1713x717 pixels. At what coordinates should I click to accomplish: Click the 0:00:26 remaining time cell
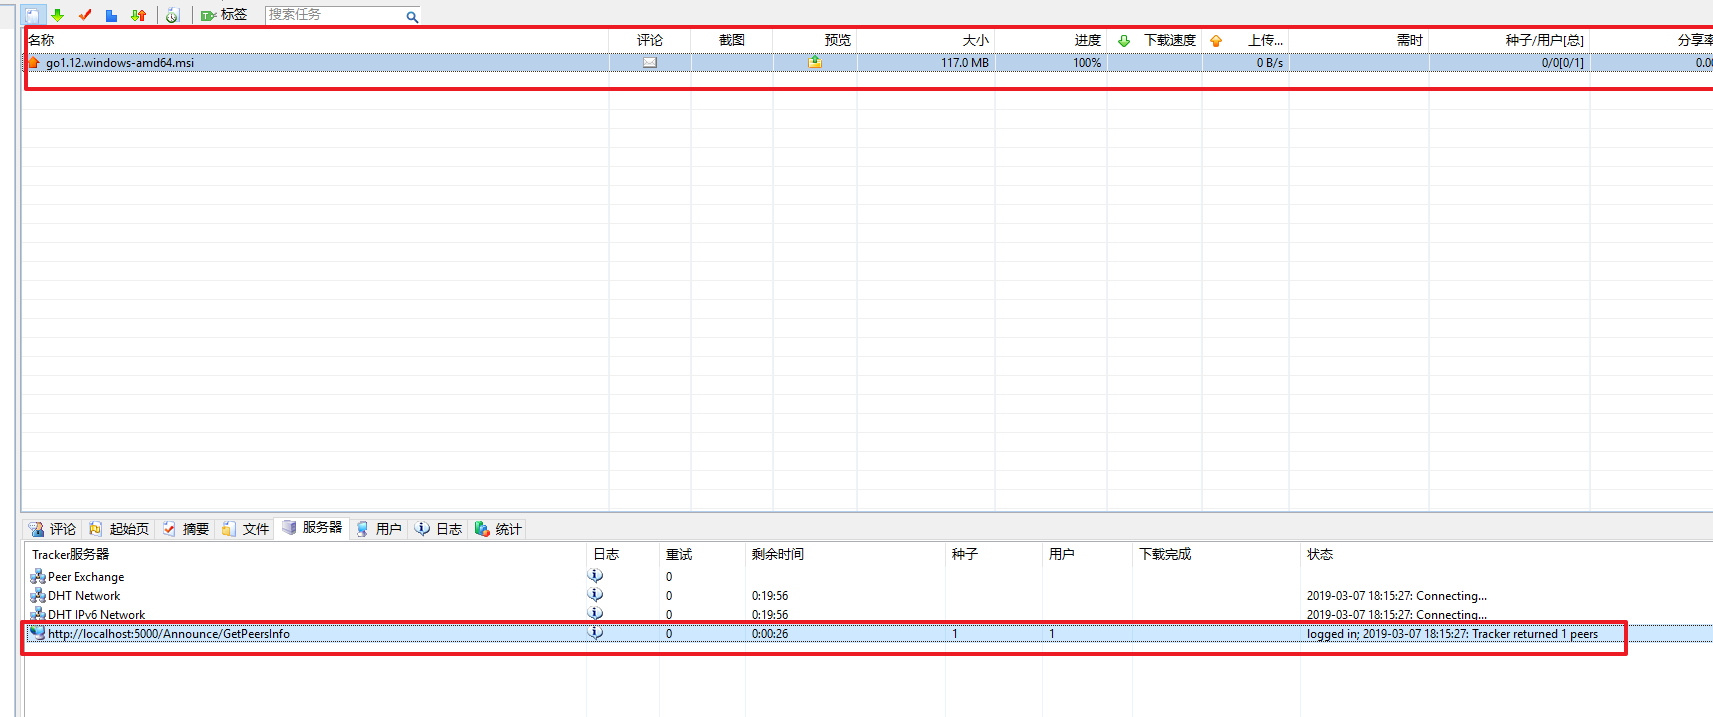pos(770,634)
